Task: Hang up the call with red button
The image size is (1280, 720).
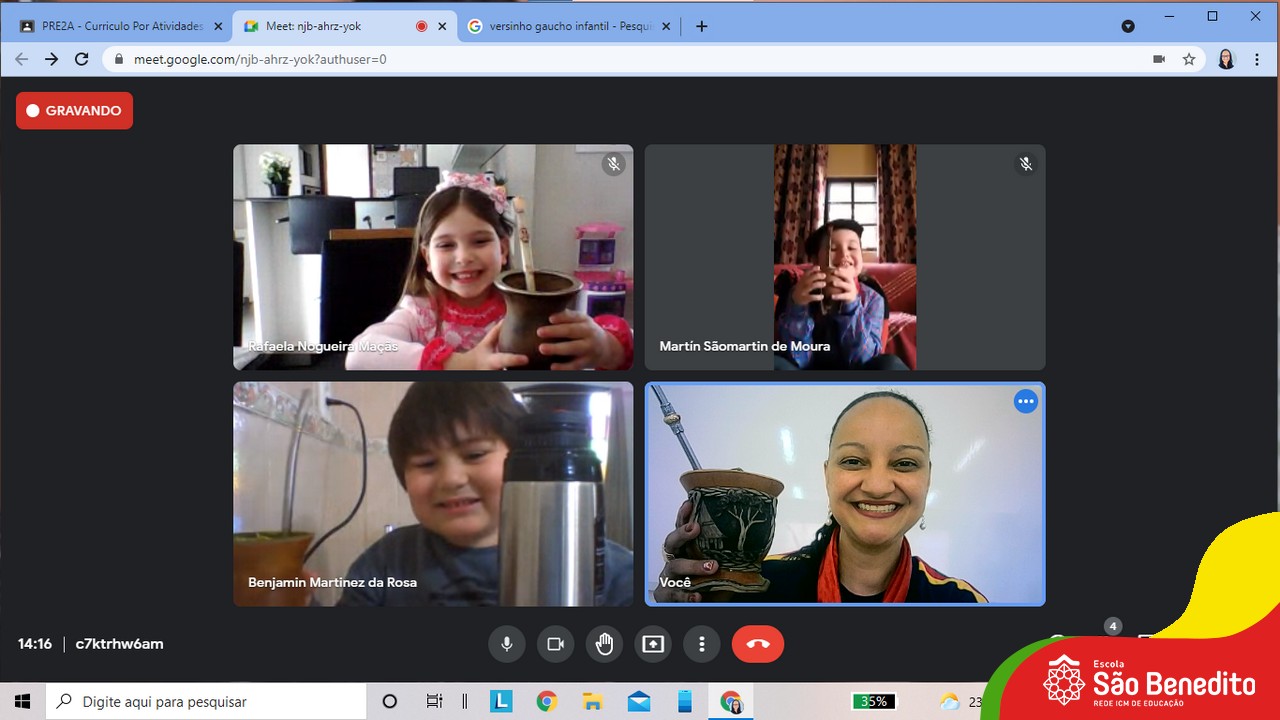Action: click(758, 644)
